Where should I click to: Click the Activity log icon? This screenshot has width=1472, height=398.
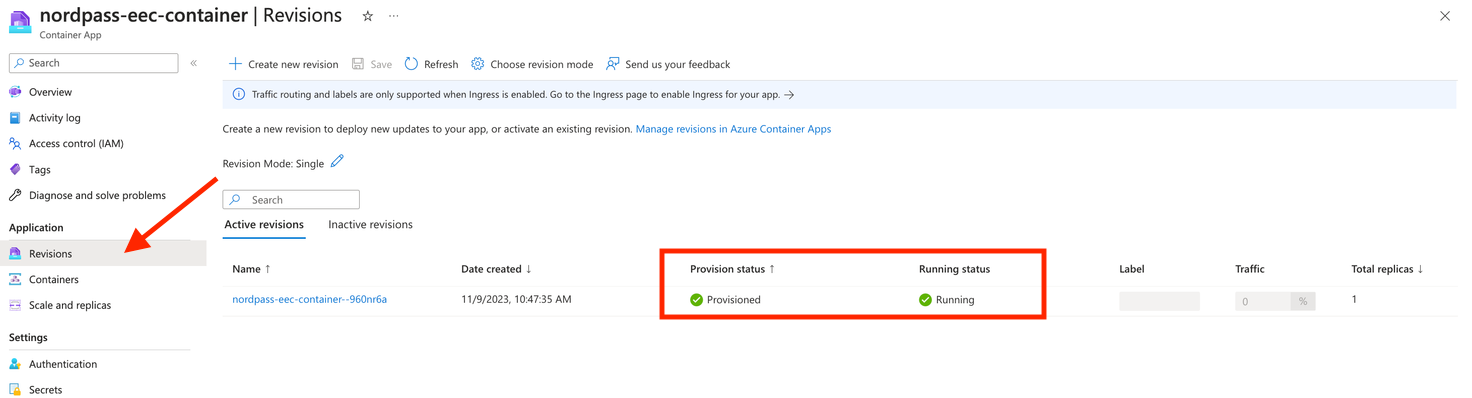point(15,118)
